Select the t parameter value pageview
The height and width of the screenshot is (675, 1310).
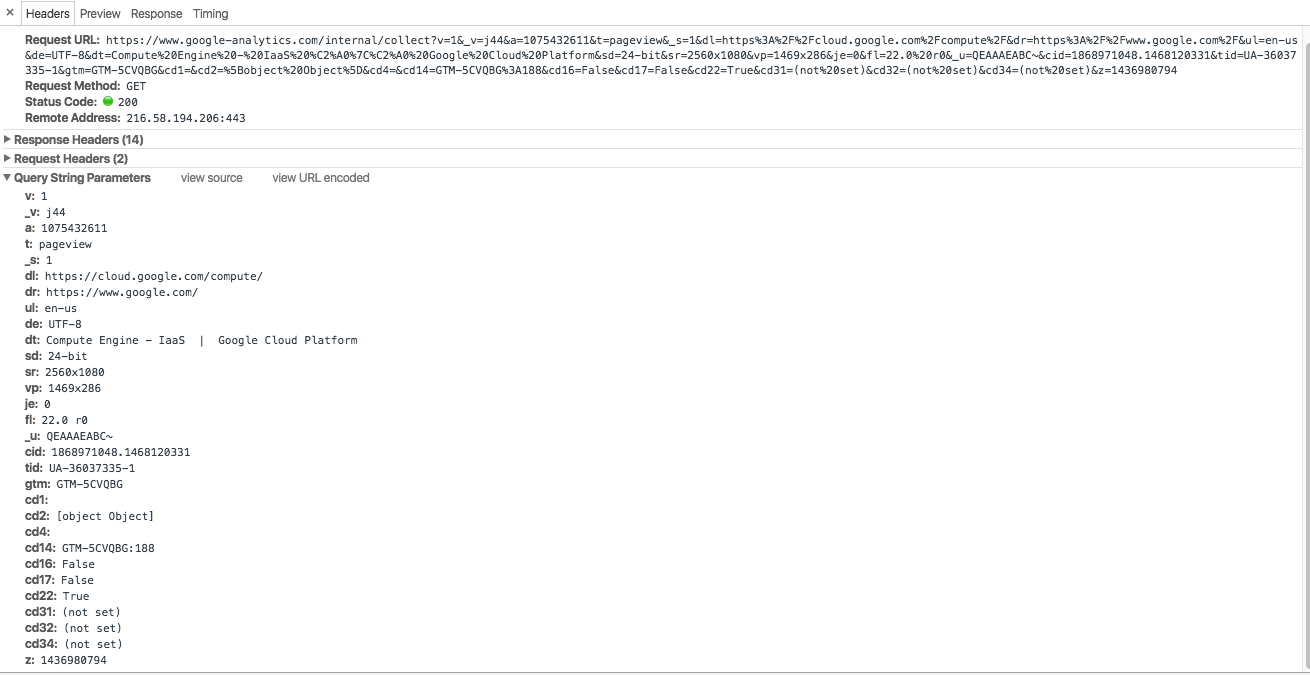pos(65,244)
